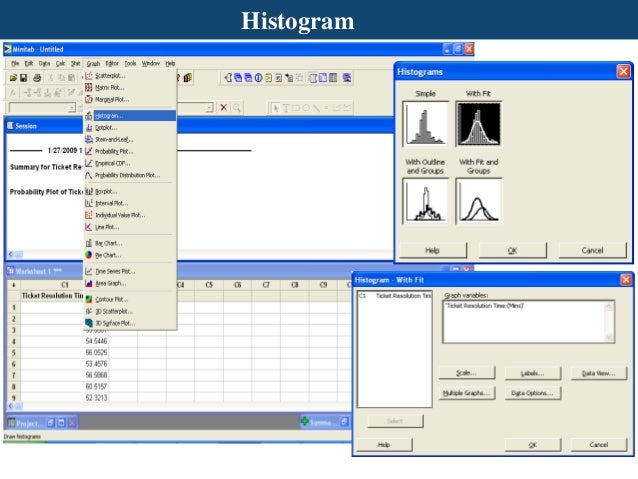638x479 pixels.
Task: Open Scatterplot from the Graph menu
Action: 110,75
